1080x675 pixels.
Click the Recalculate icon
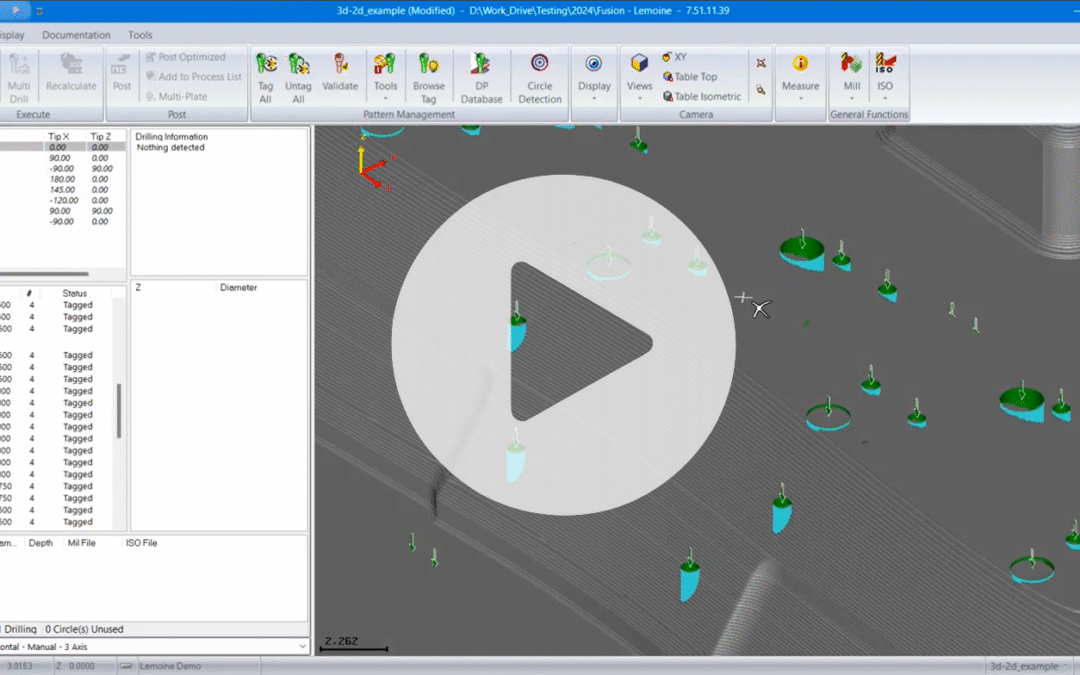tap(71, 72)
